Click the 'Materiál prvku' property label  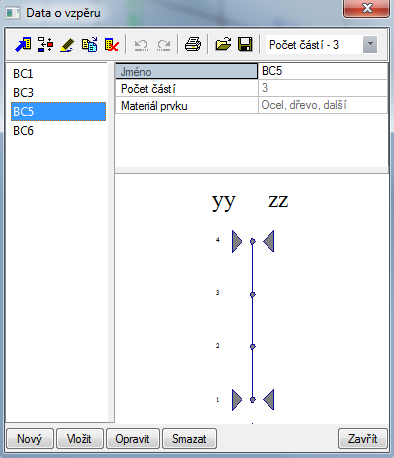point(187,106)
